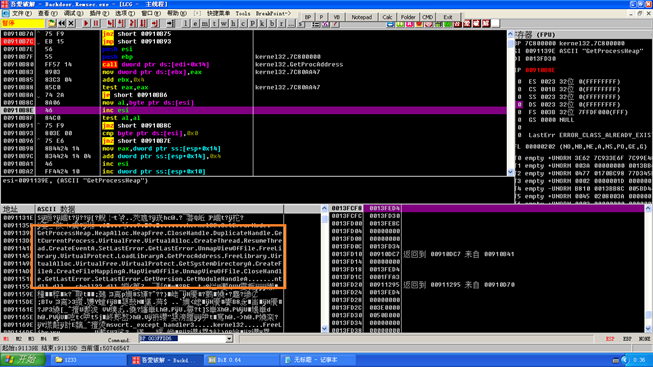The image size is (653, 367).
Task: Click the Step Over toolbar icon
Action: 121,23
